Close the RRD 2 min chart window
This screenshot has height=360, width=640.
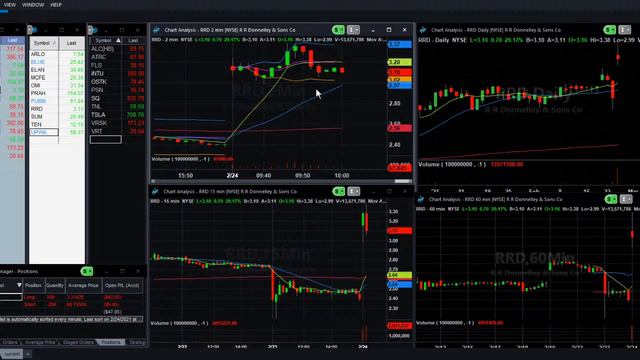[404, 30]
